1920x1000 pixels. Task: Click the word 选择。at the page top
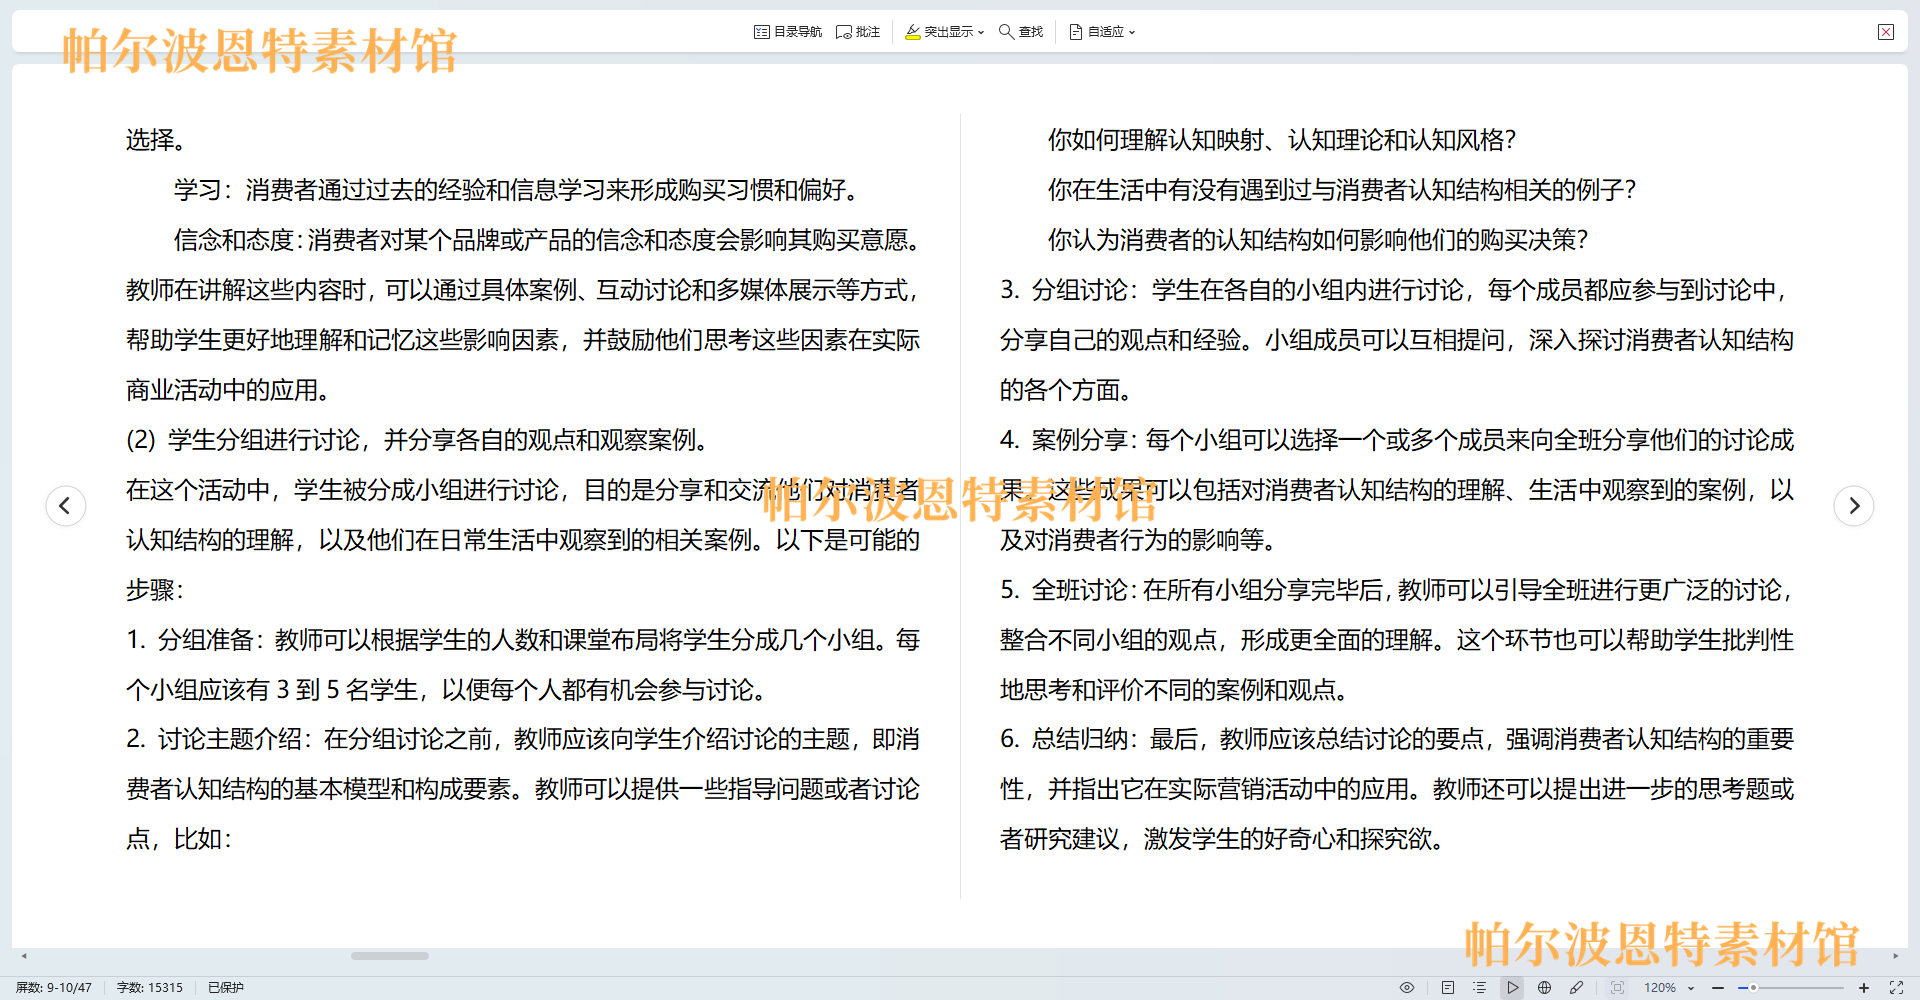click(155, 140)
